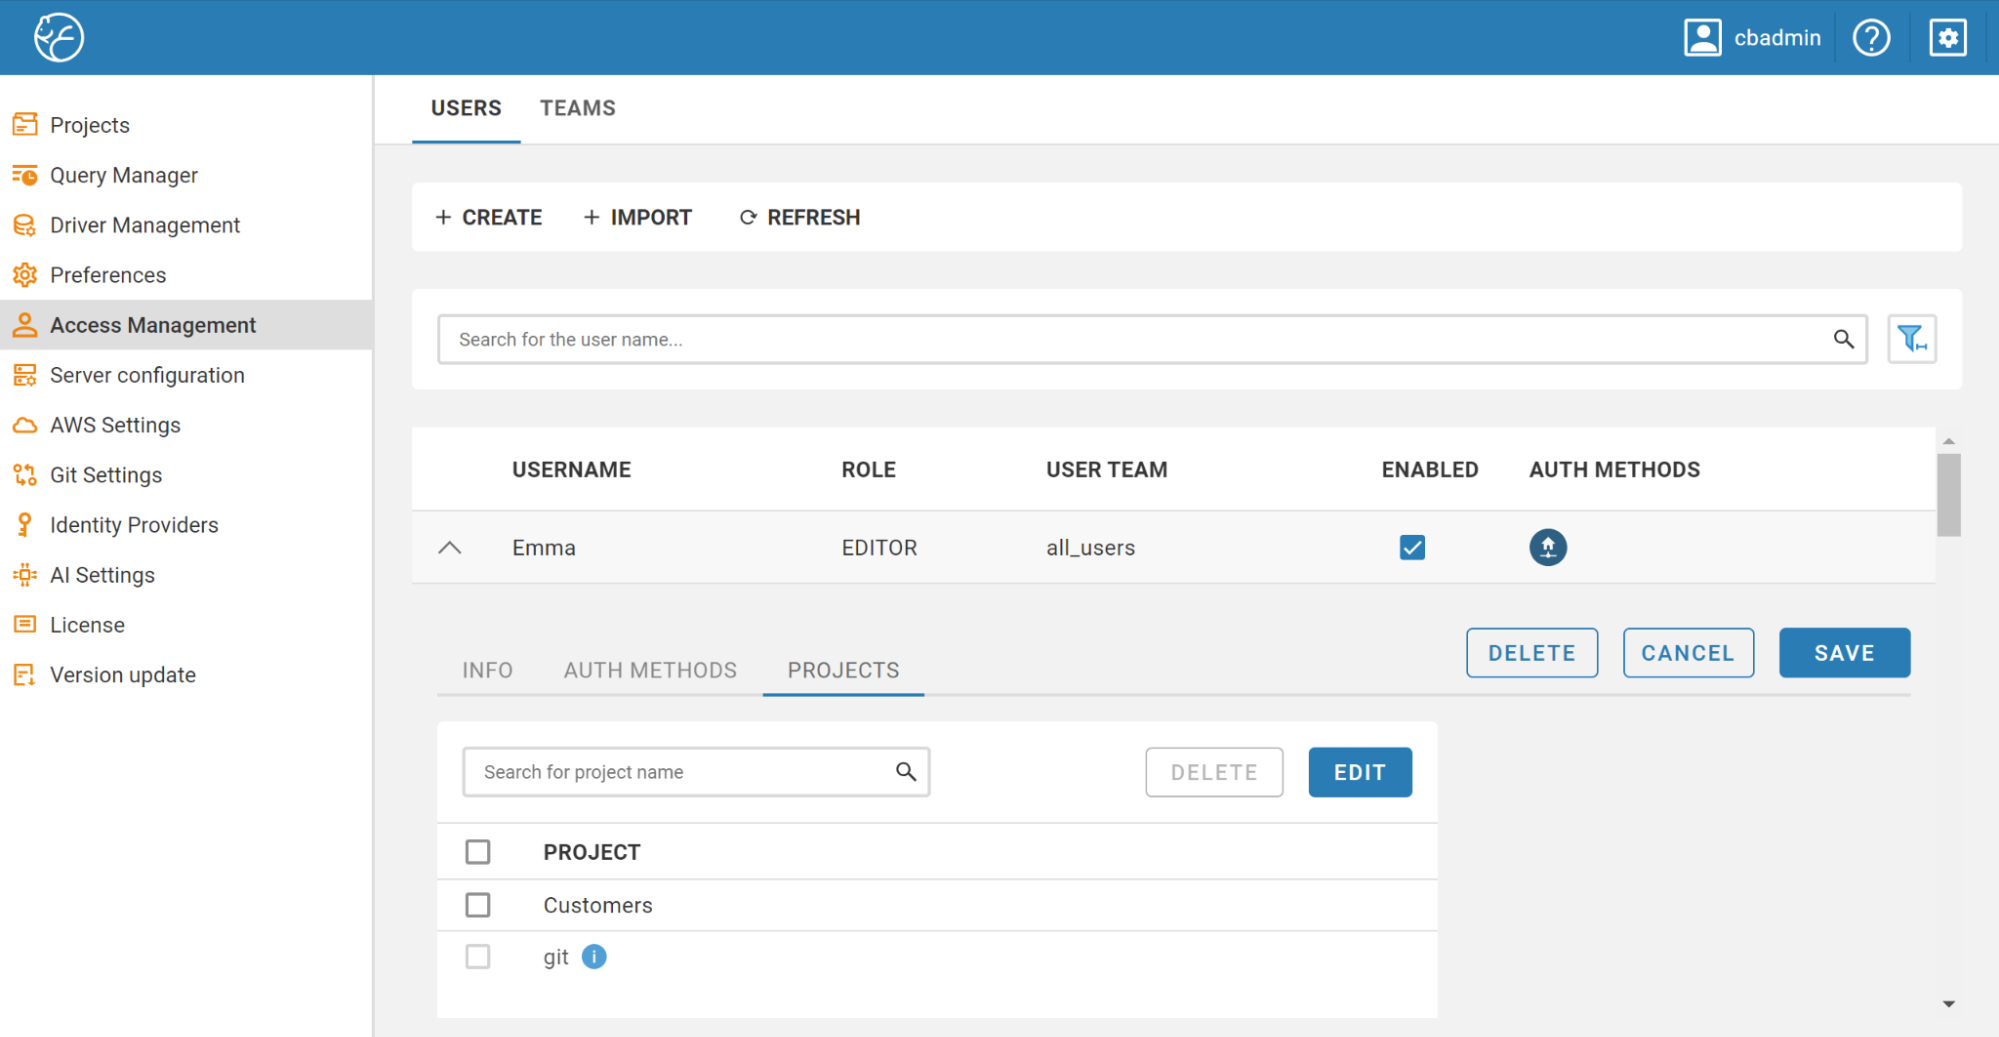This screenshot has width=1999, height=1037.
Task: Click the Server configuration sidebar icon
Action: pos(25,375)
